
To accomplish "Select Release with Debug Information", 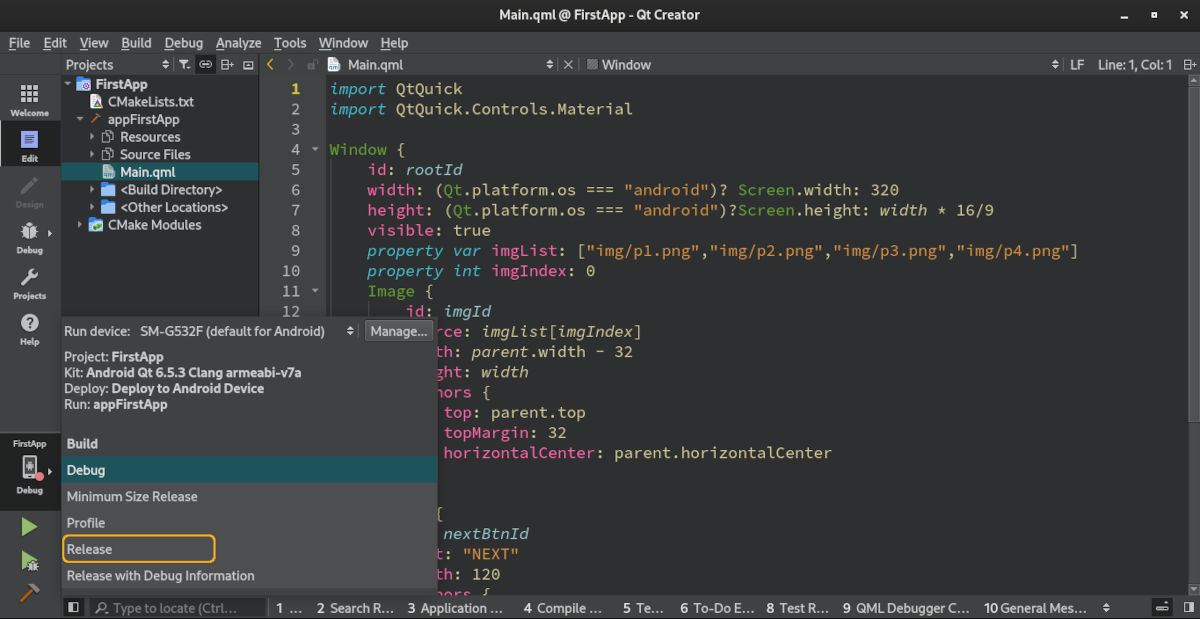I will [249, 576].
